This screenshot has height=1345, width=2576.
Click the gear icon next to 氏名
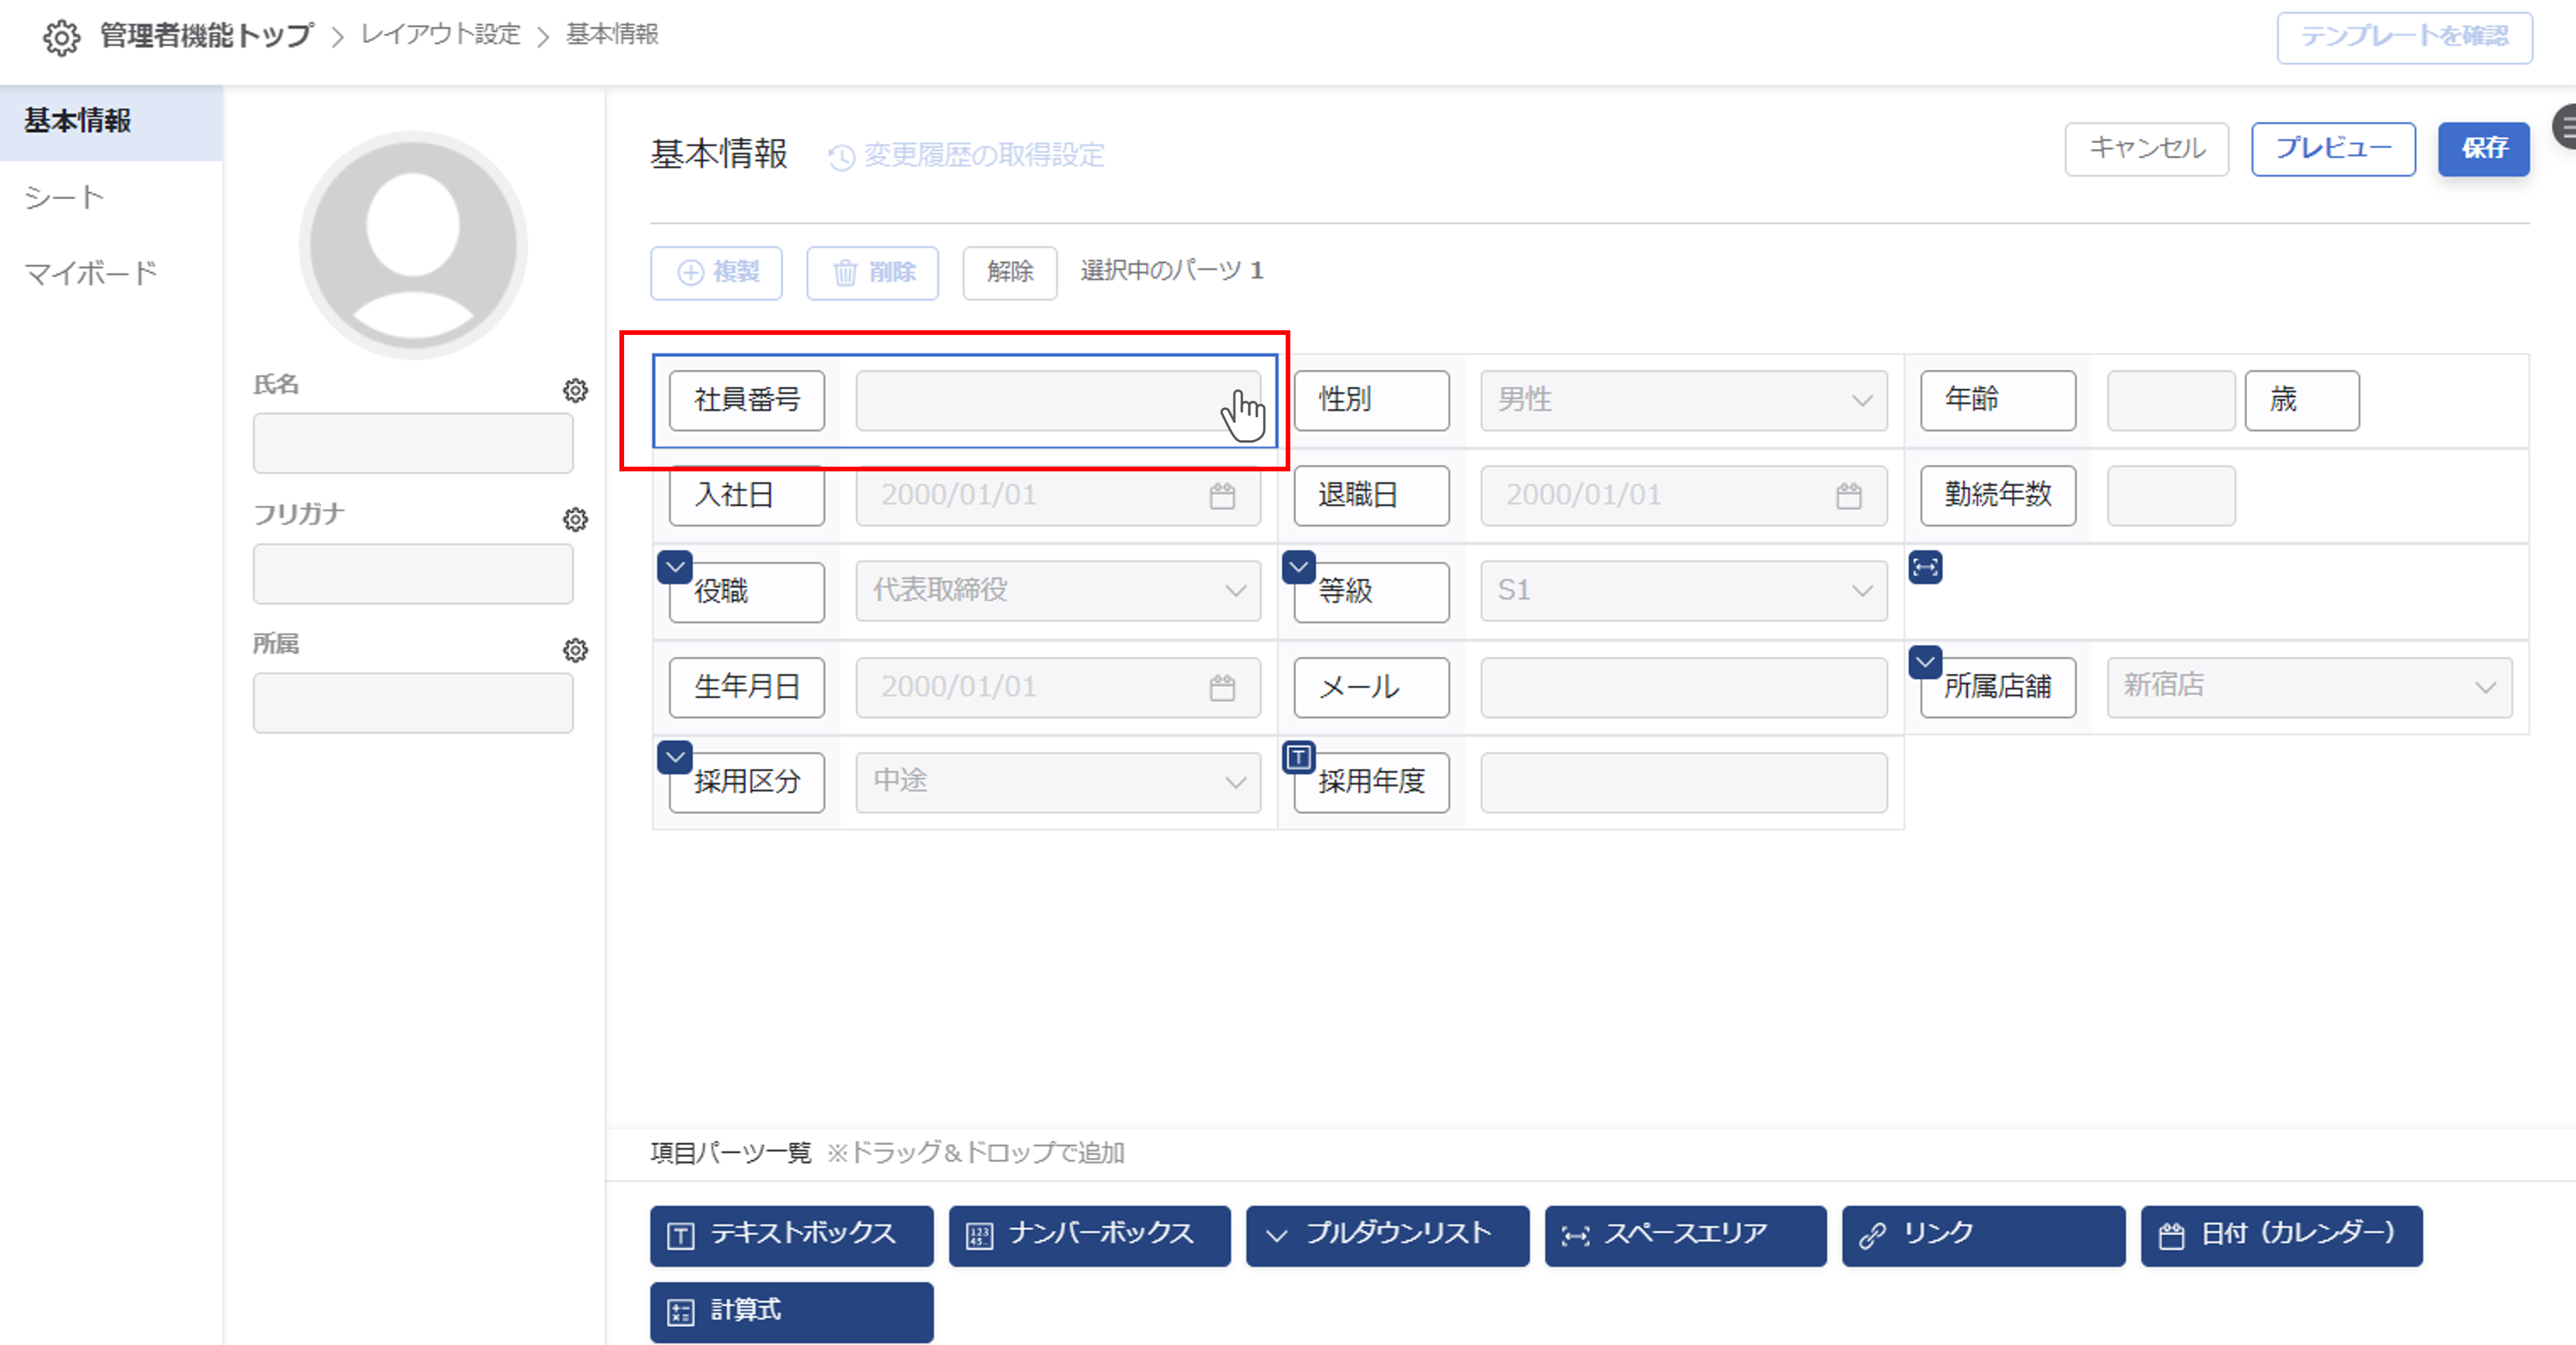click(x=575, y=390)
